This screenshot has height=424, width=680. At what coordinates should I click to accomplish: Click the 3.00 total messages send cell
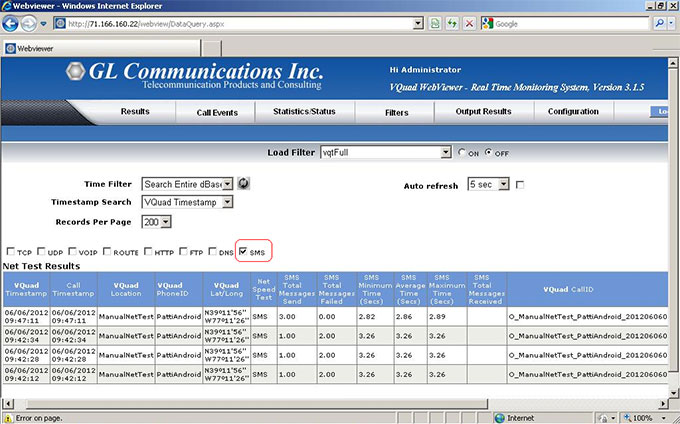click(297, 317)
